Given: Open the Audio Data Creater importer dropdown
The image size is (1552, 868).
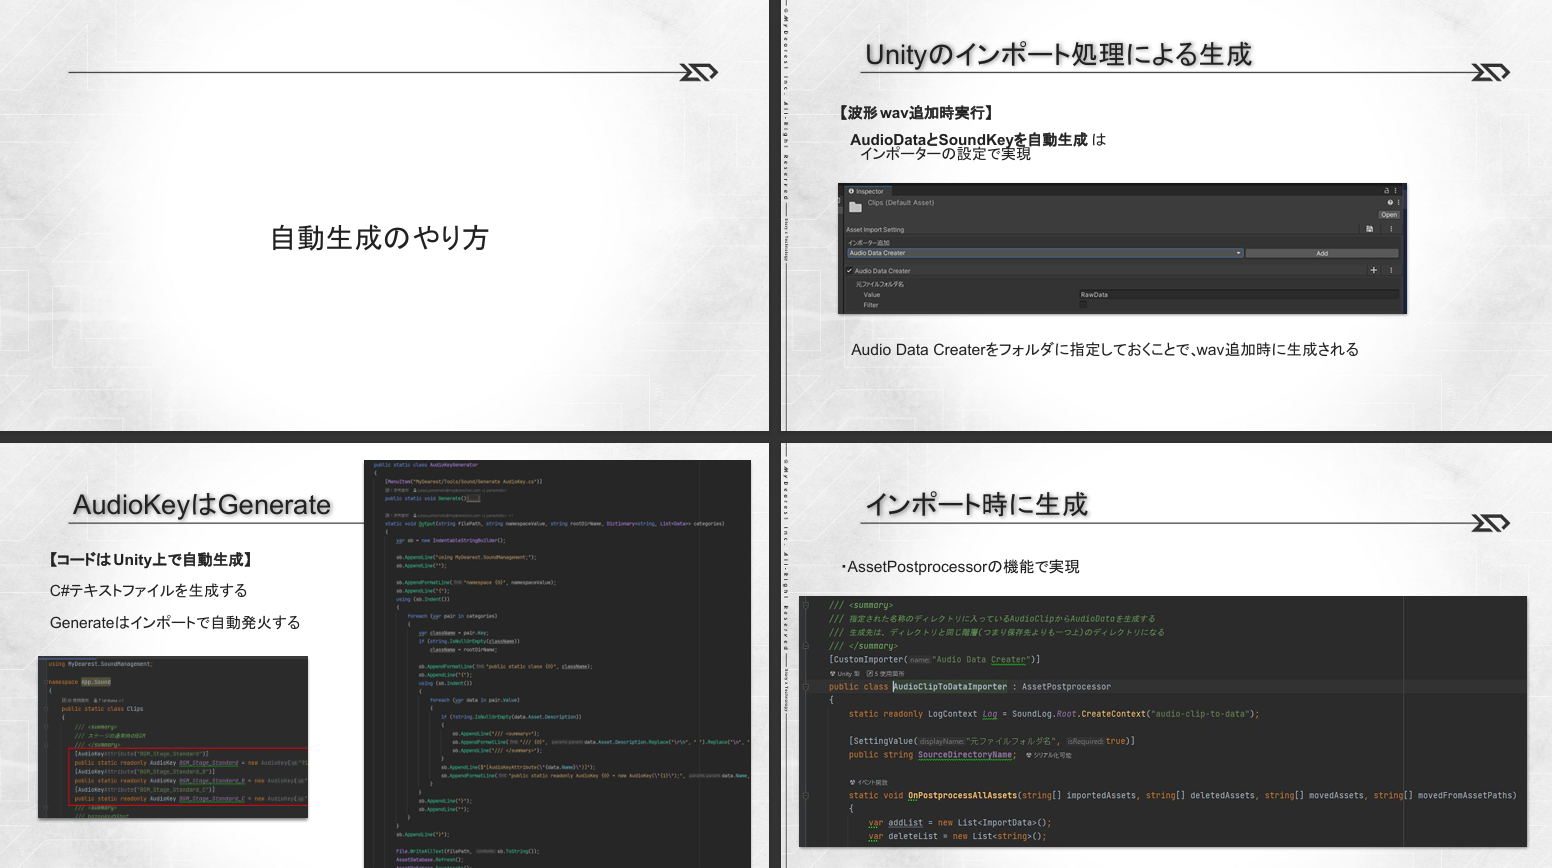Looking at the screenshot, I should point(1045,253).
